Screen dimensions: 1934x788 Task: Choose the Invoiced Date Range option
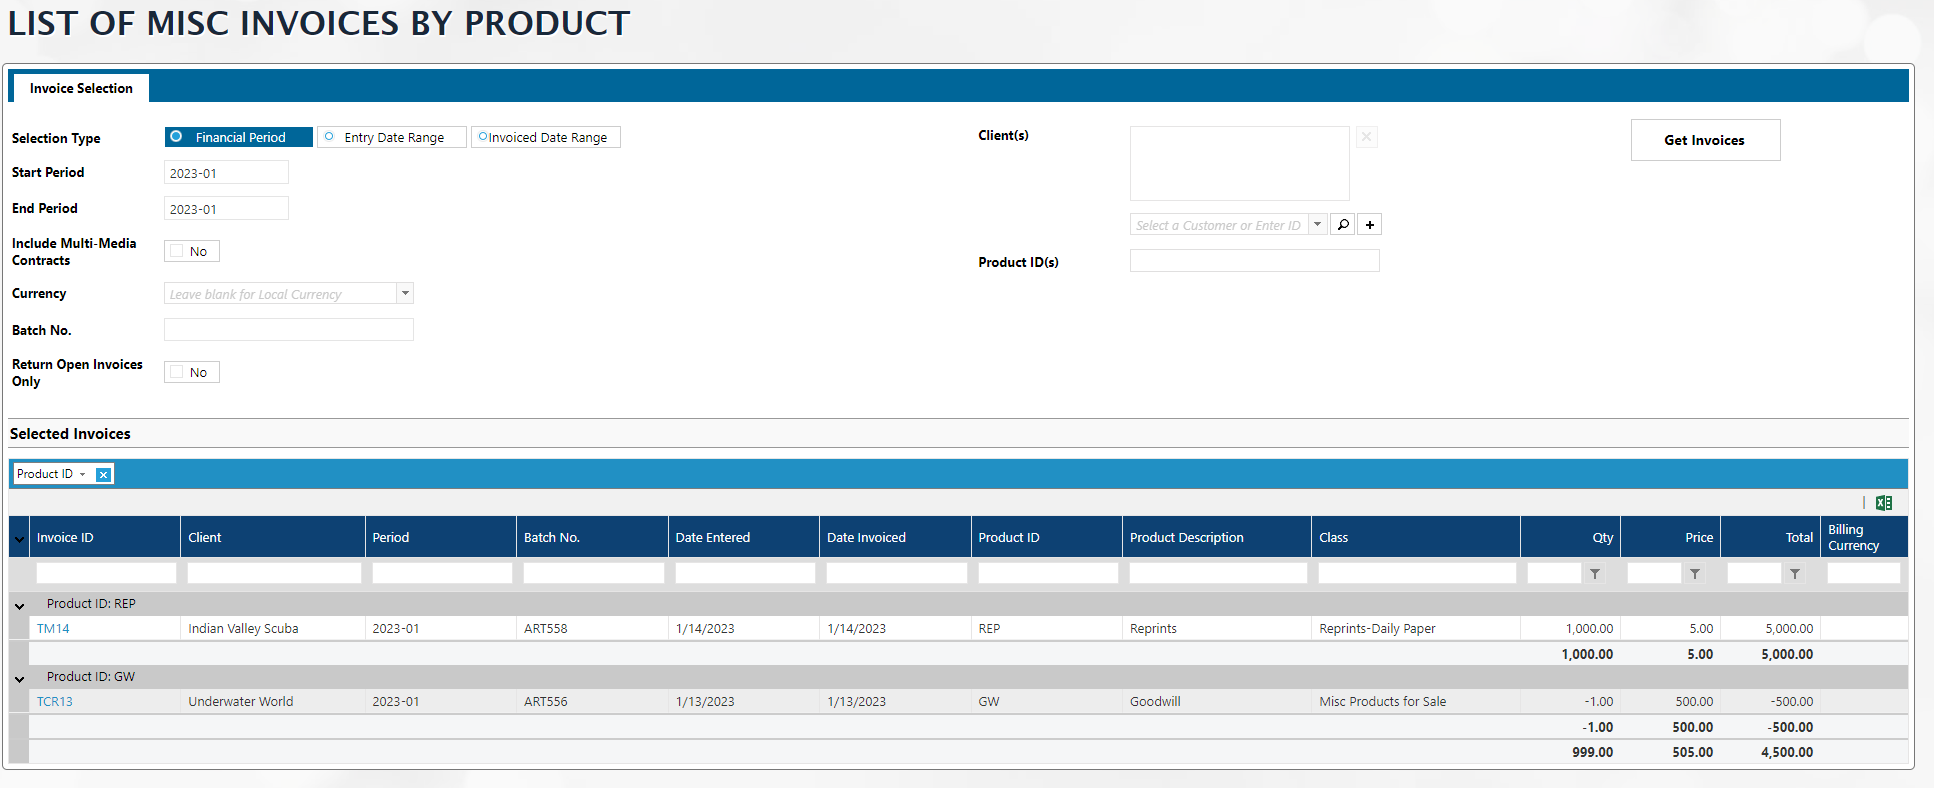(x=483, y=137)
